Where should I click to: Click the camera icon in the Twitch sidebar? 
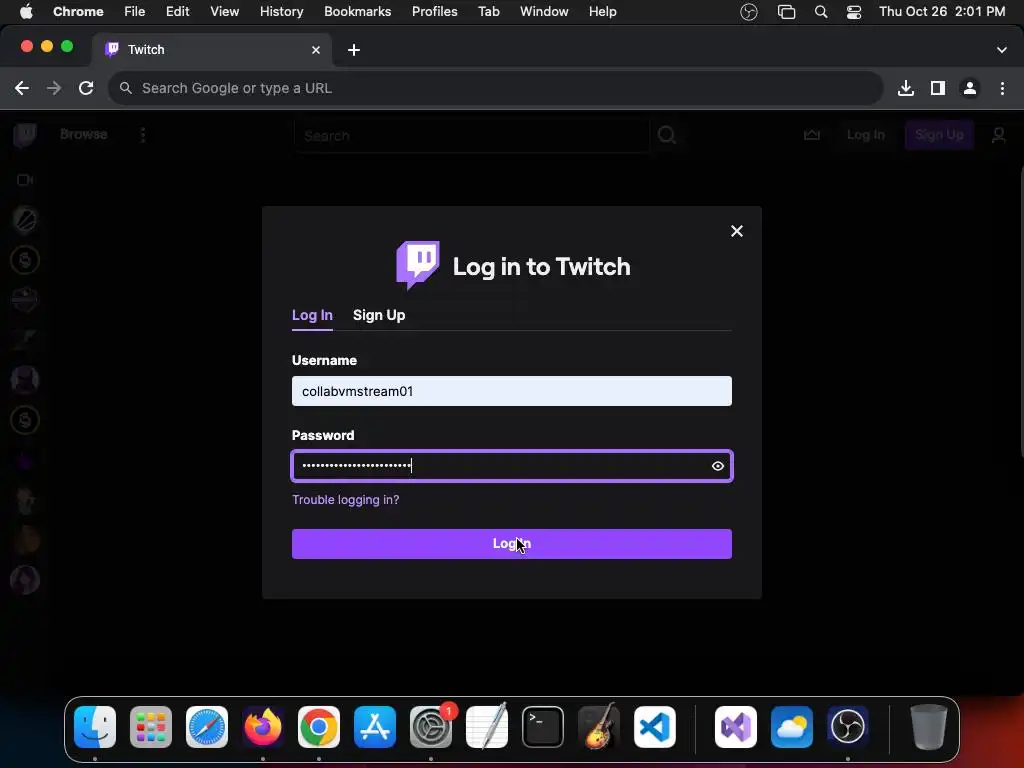[25, 180]
